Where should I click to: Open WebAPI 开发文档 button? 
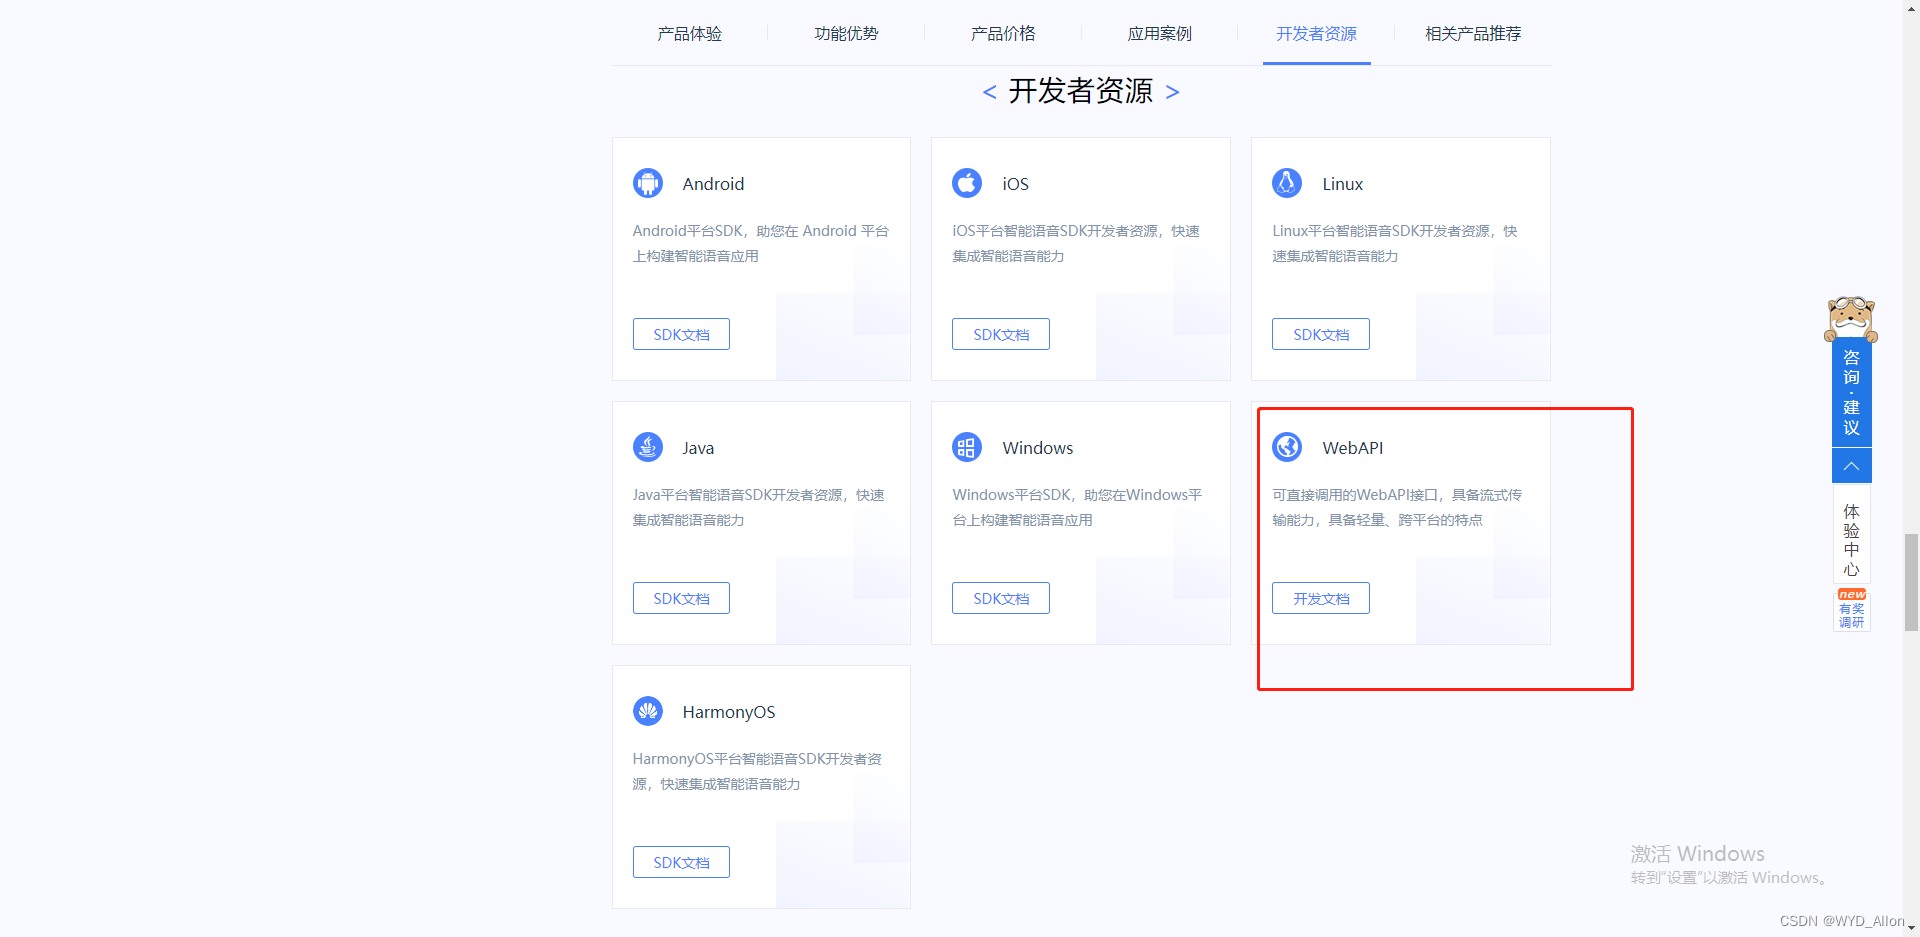tap(1321, 598)
